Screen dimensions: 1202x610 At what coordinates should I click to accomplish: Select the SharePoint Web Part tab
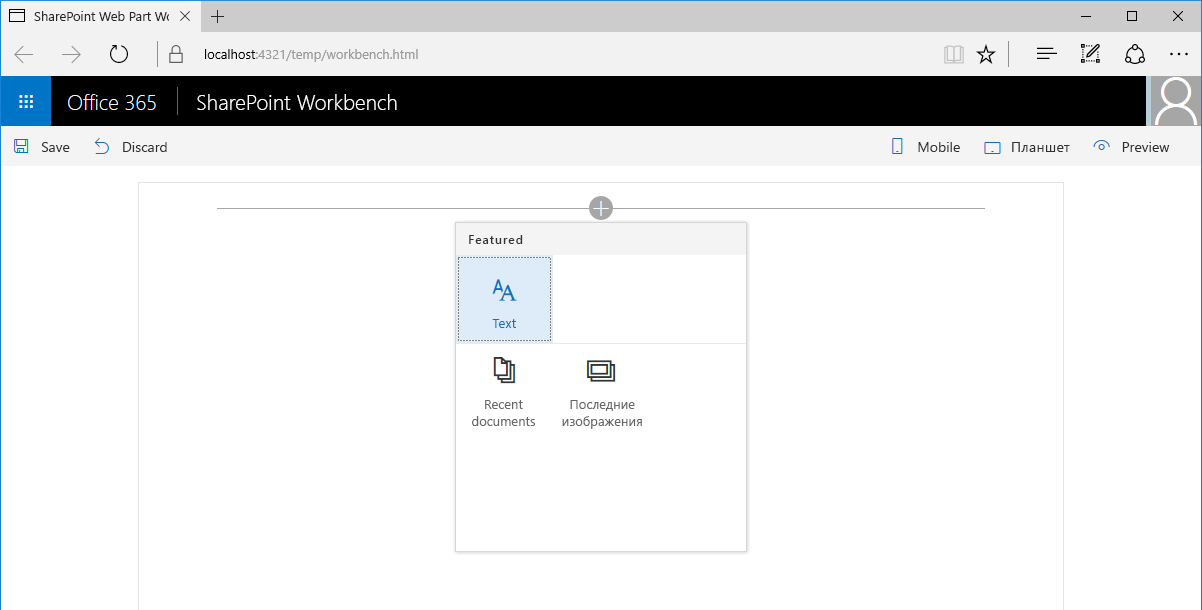click(100, 17)
